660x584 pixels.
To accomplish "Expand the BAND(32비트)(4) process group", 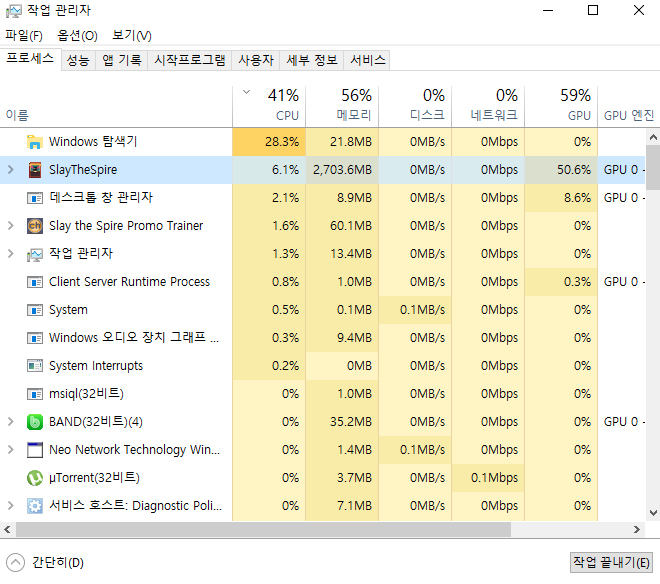I will pos(11,421).
